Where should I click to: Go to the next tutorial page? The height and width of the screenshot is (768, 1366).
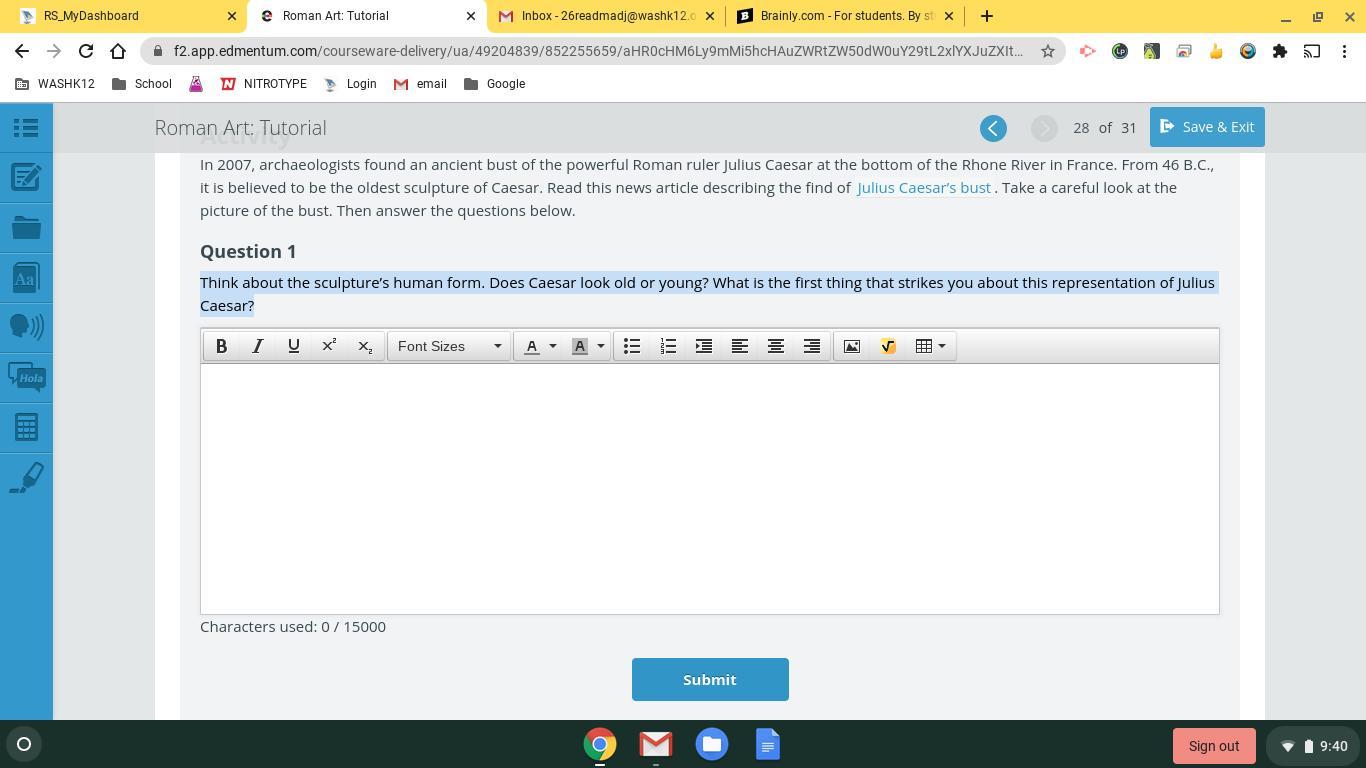pyautogui.click(x=1044, y=128)
